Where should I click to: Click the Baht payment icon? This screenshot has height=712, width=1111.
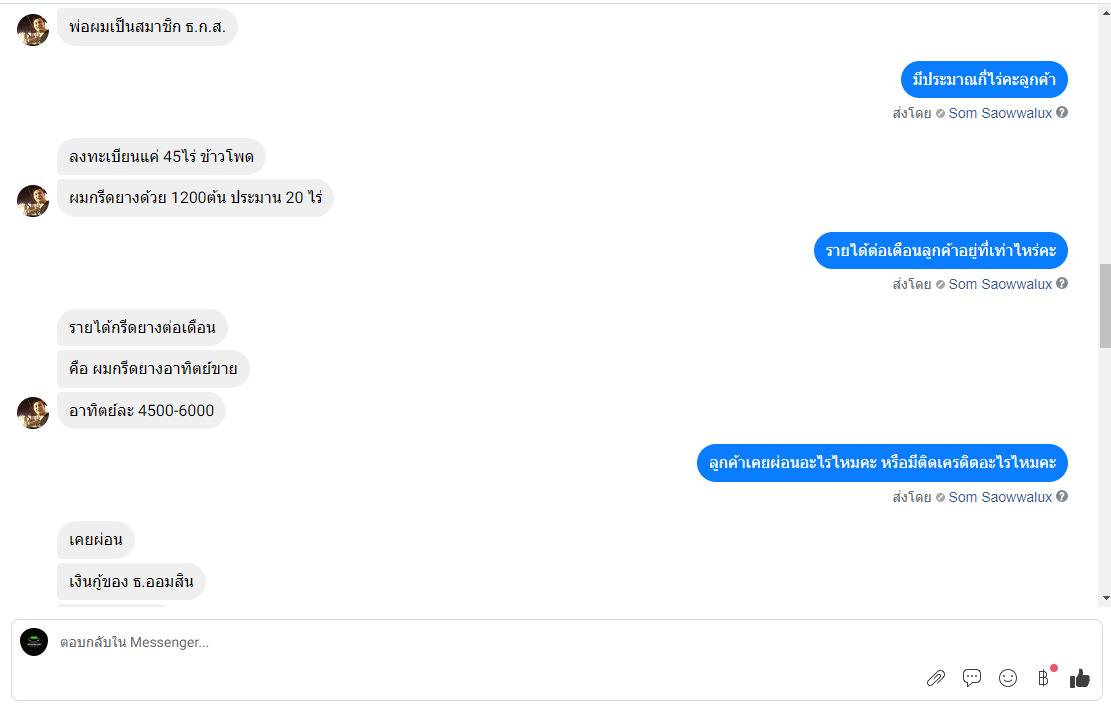point(1043,678)
